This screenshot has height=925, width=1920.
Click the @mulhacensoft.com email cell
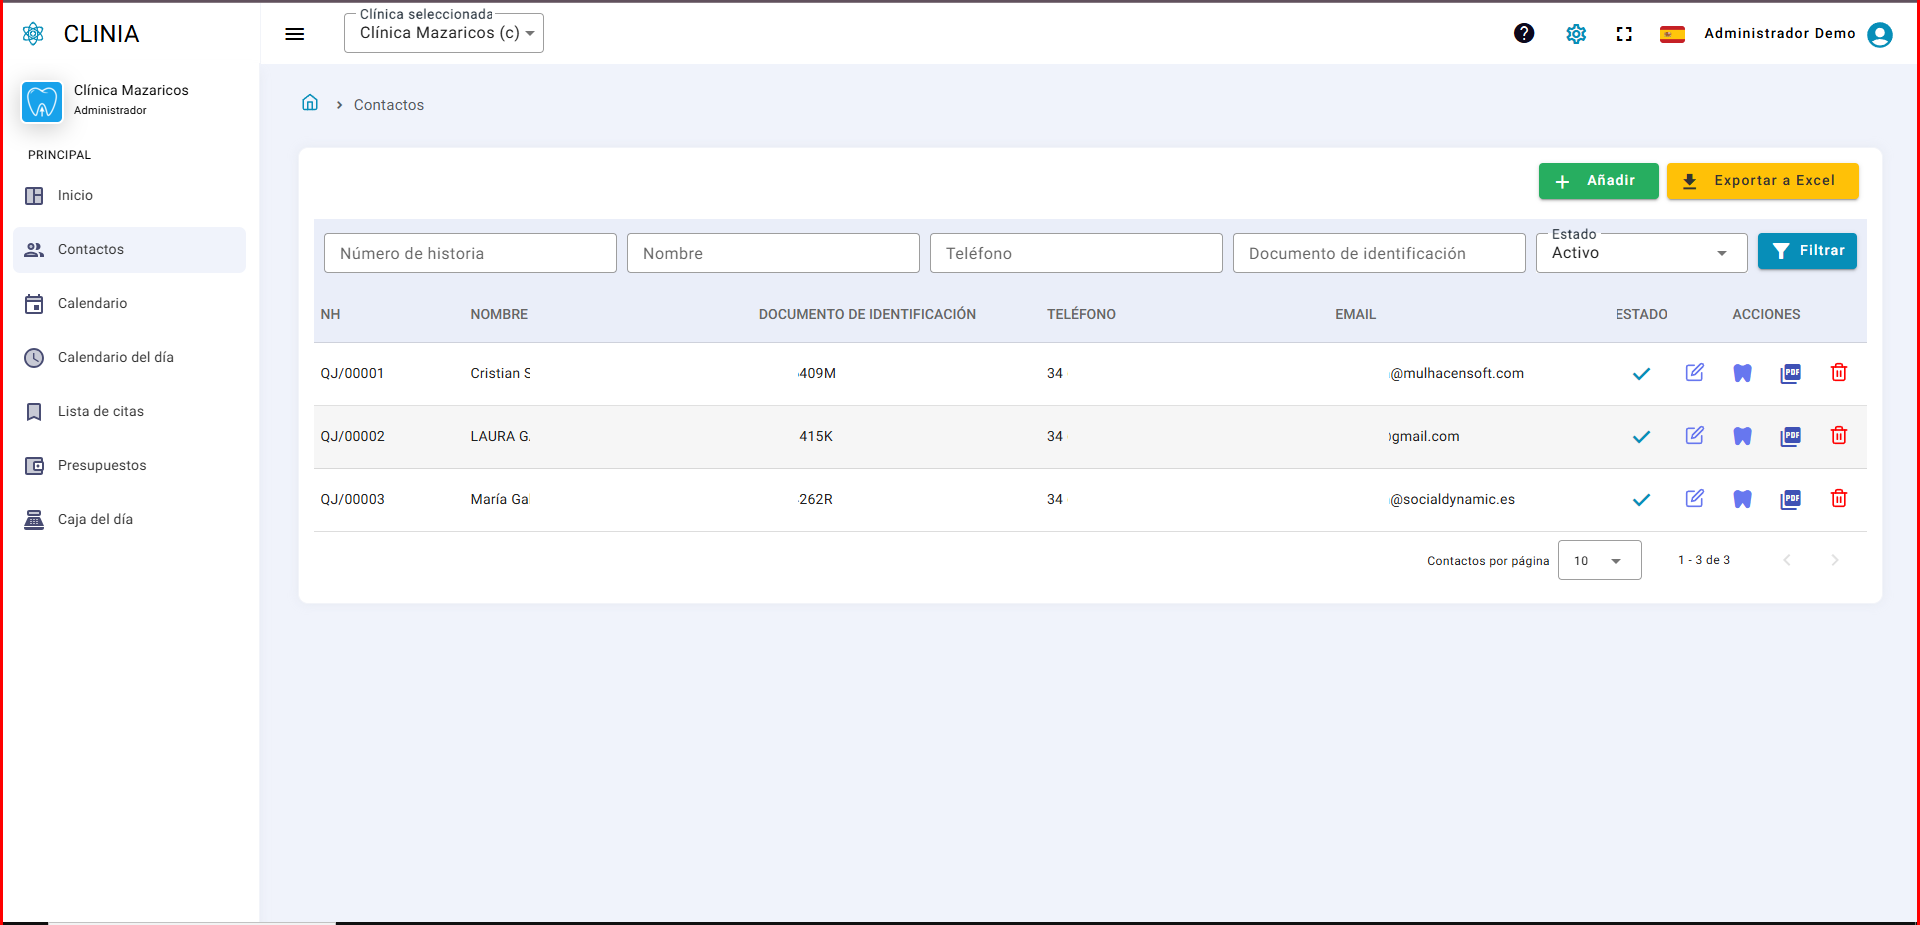tap(1457, 373)
